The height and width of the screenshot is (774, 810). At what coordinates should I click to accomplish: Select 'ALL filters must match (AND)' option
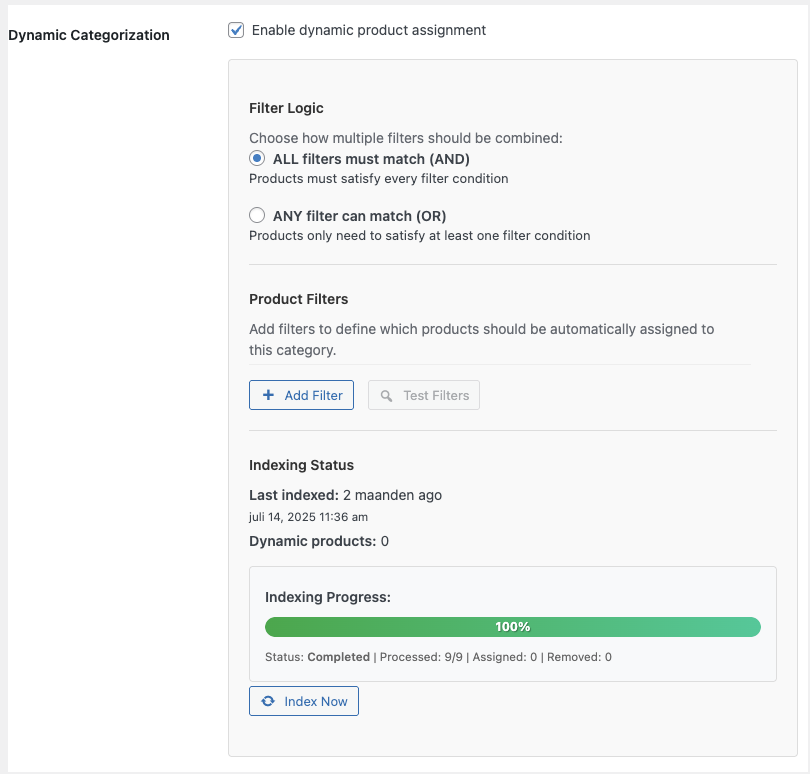tap(257, 157)
